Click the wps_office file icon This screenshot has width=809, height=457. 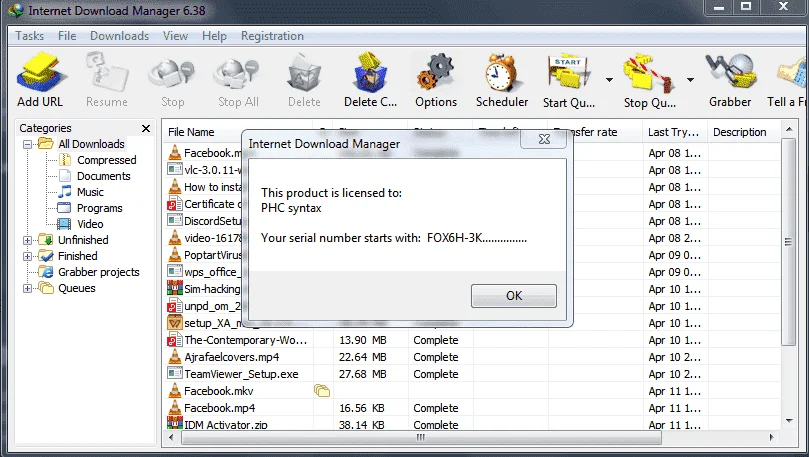point(175,271)
